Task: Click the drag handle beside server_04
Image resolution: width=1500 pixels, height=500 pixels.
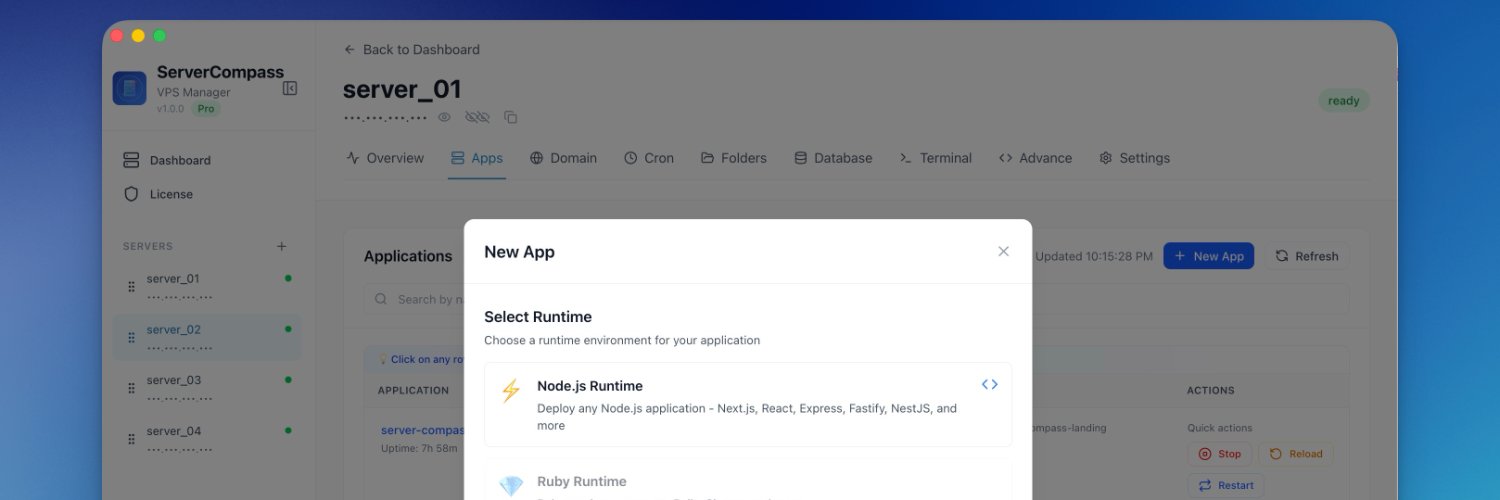Action: coord(131,439)
